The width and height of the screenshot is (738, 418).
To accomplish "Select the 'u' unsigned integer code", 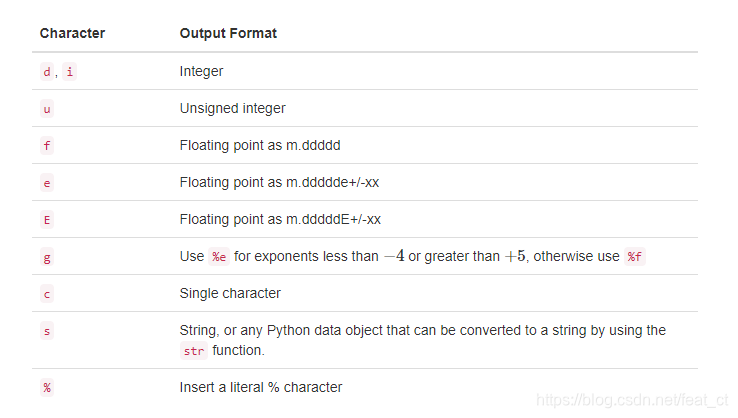I will 47,109.
